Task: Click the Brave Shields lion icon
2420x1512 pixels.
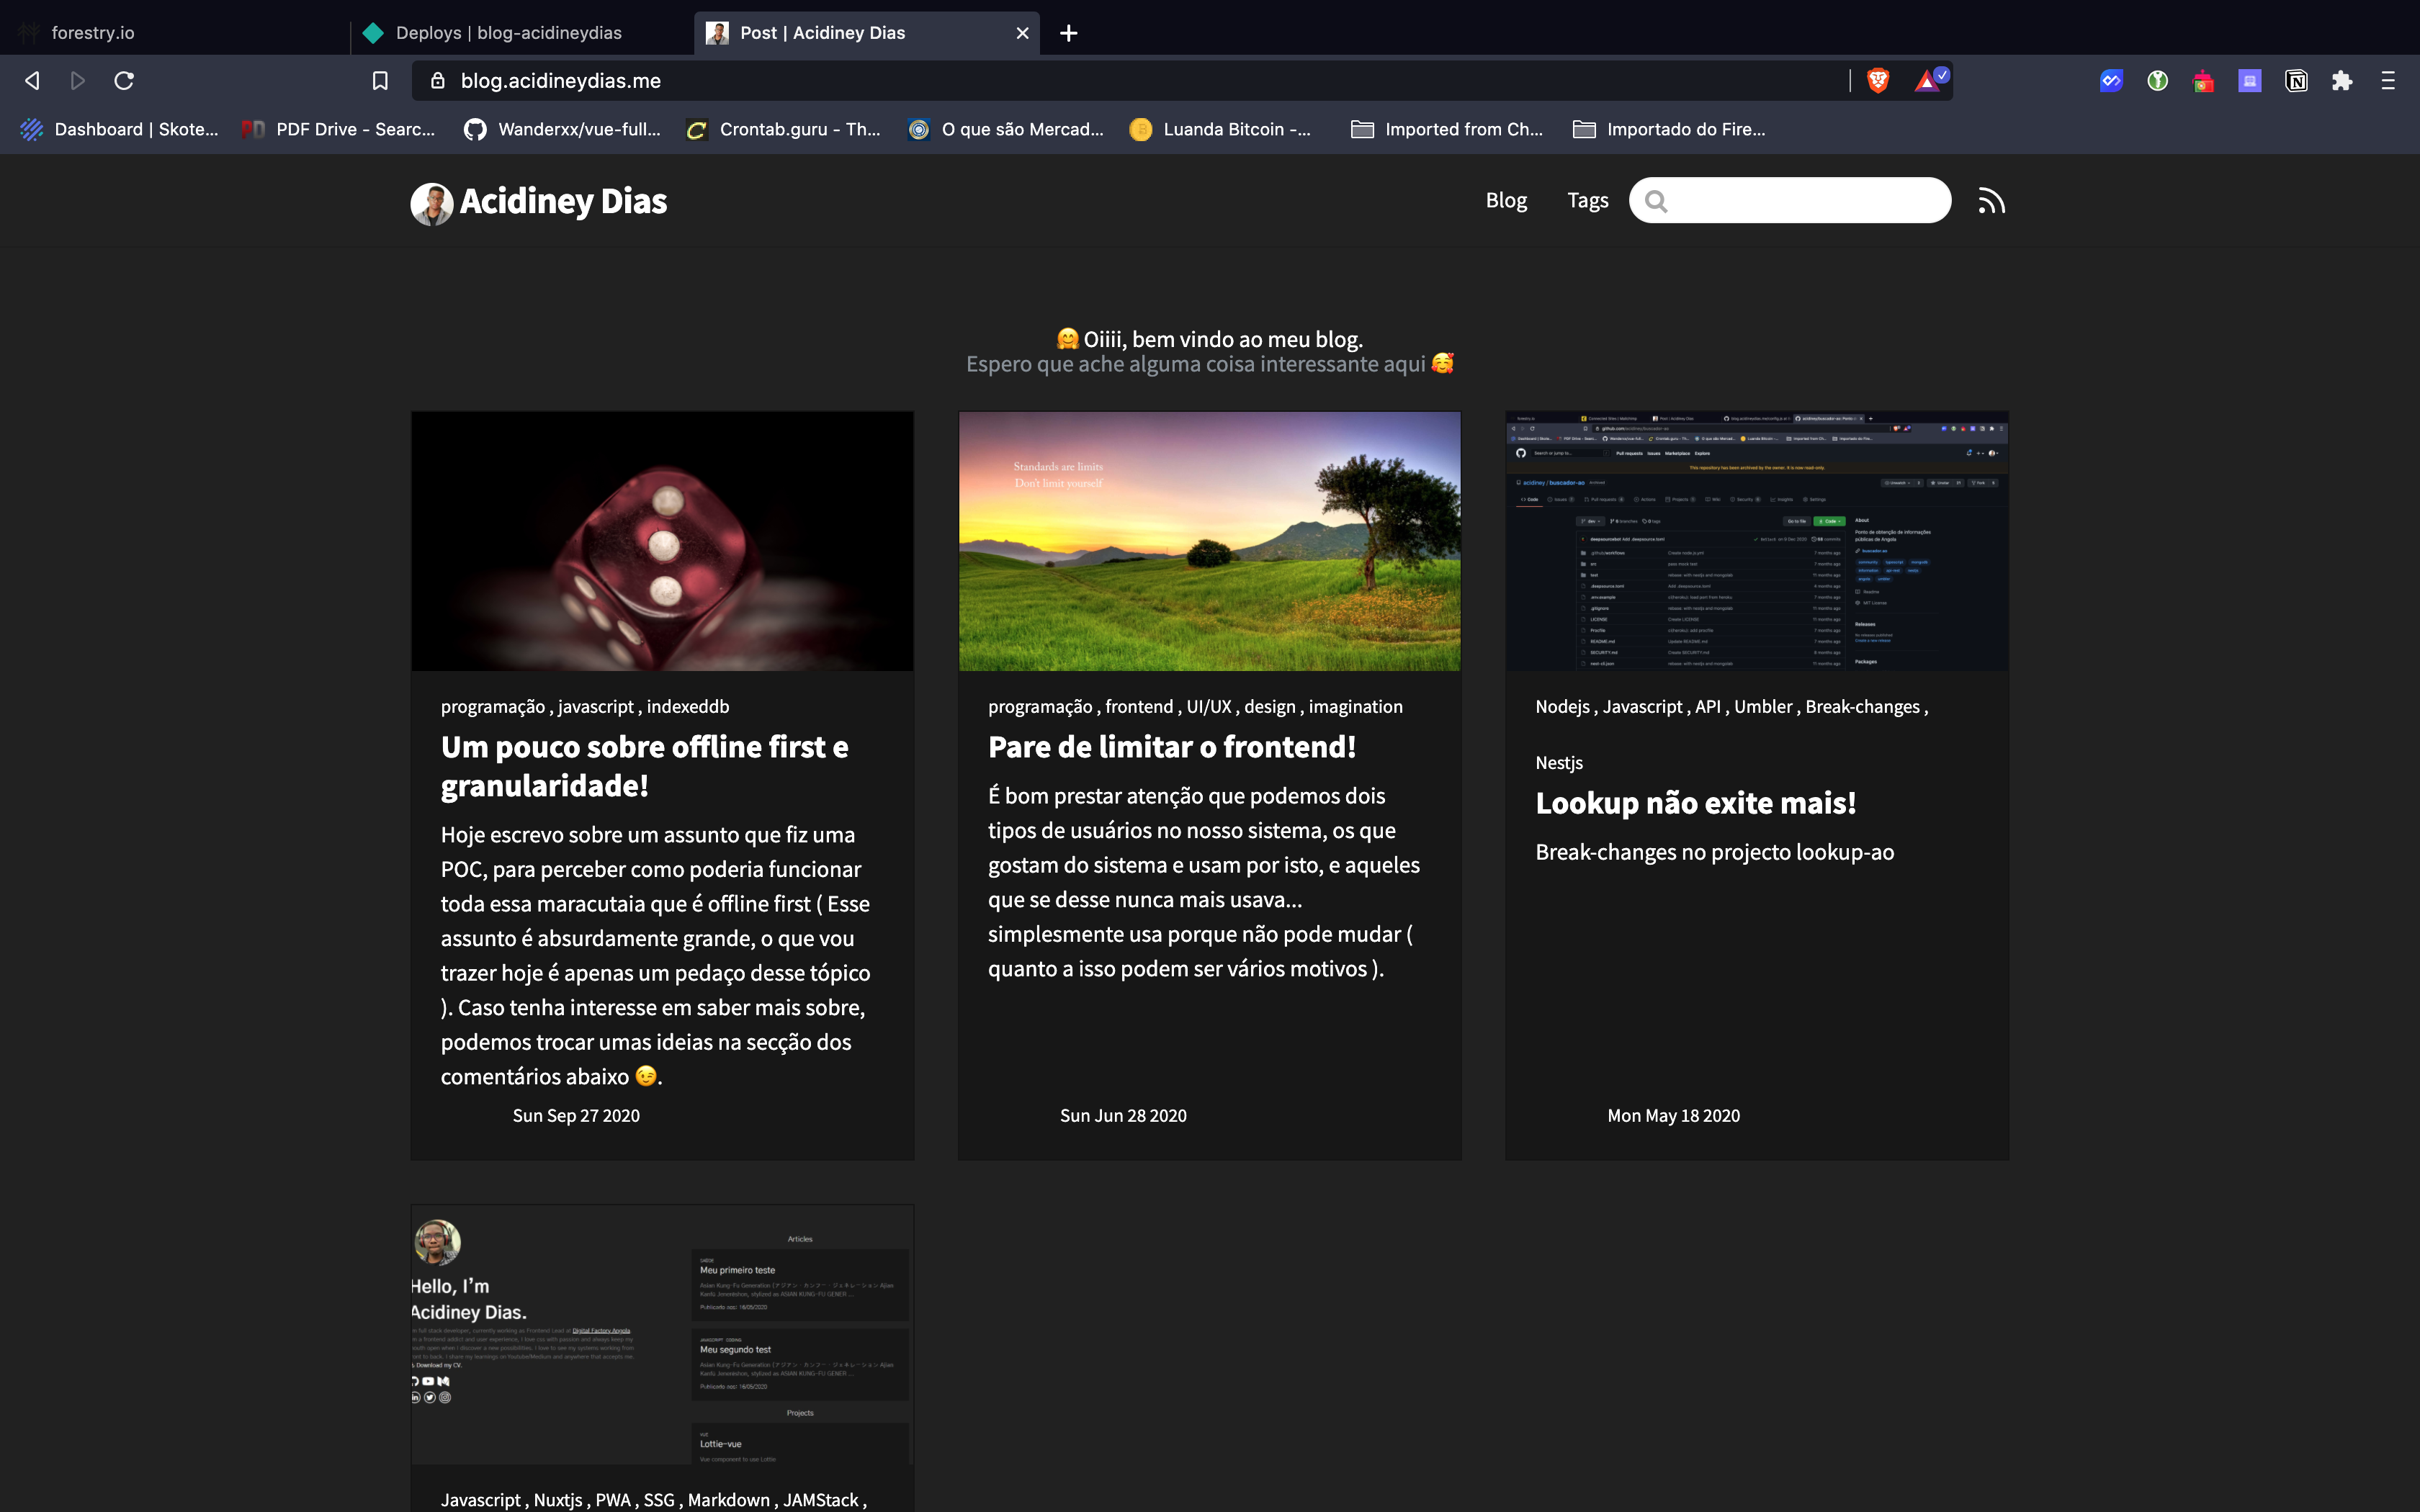Action: click(1878, 81)
